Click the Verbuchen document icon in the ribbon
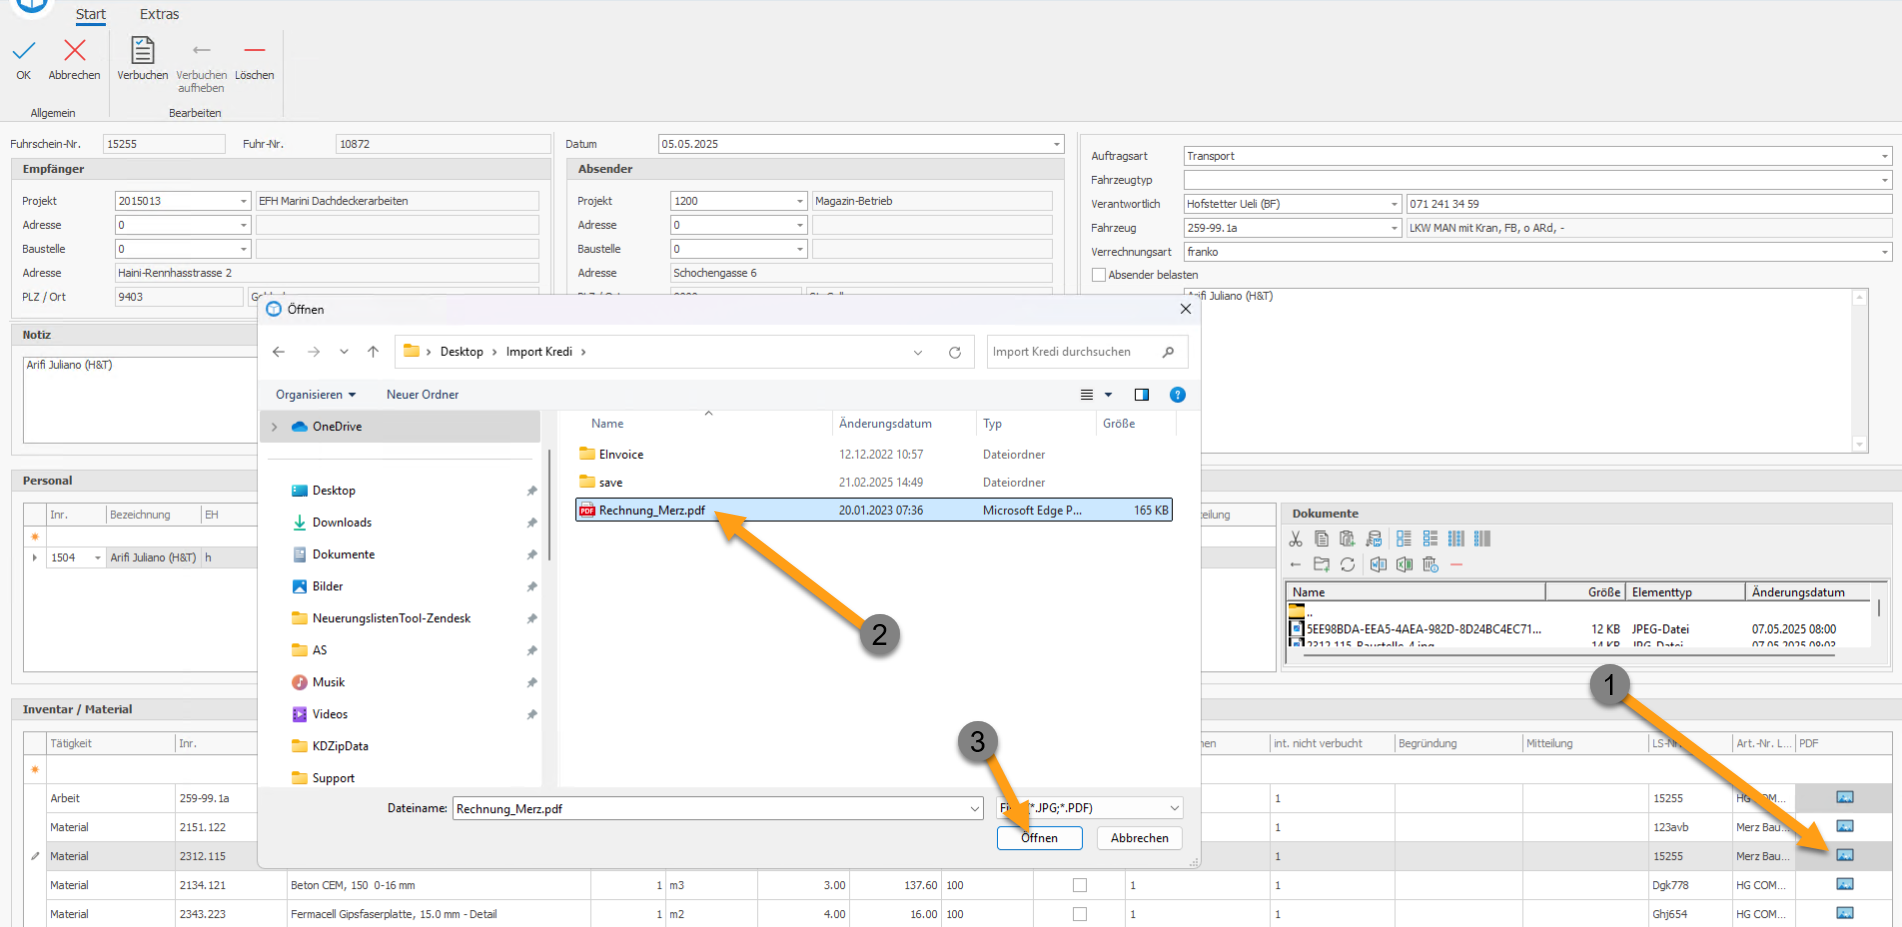Image resolution: width=1902 pixels, height=927 pixels. pyautogui.click(x=143, y=50)
